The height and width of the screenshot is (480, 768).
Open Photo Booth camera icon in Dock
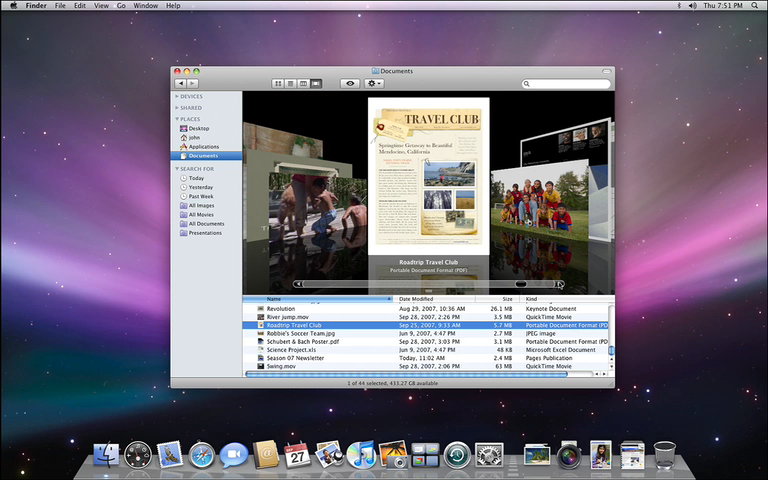click(569, 456)
